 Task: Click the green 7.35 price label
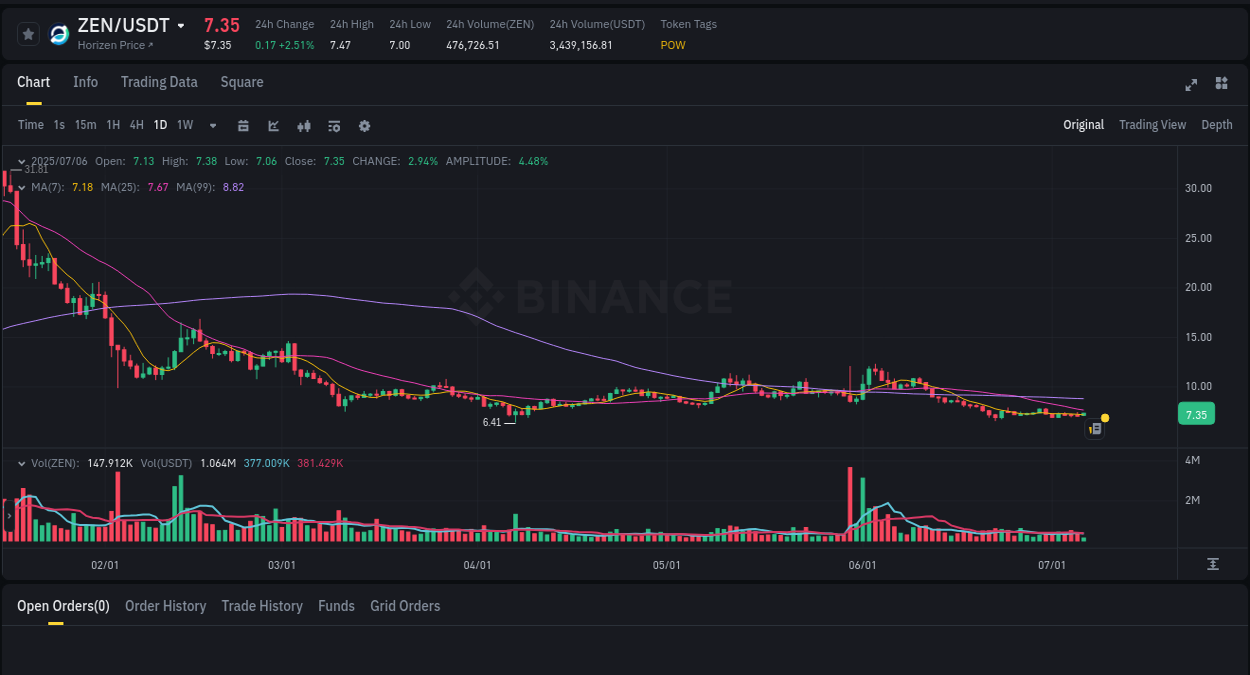[1196, 413]
